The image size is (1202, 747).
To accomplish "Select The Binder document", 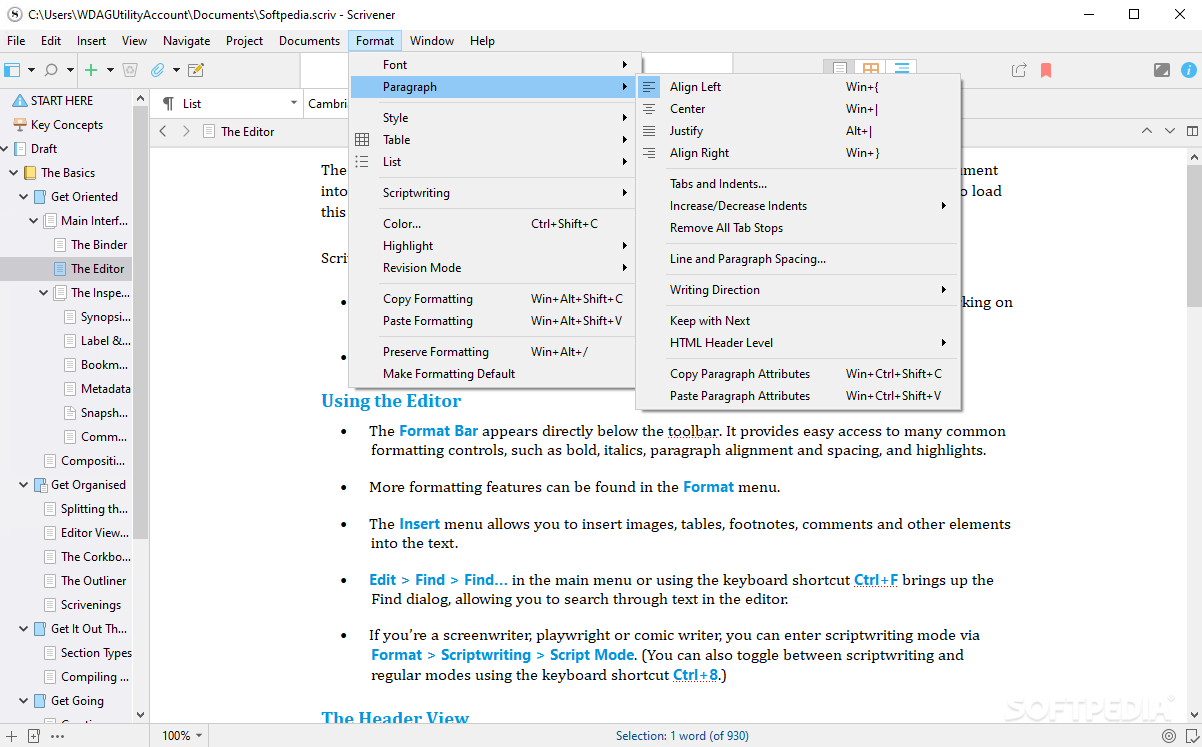I will click(99, 245).
